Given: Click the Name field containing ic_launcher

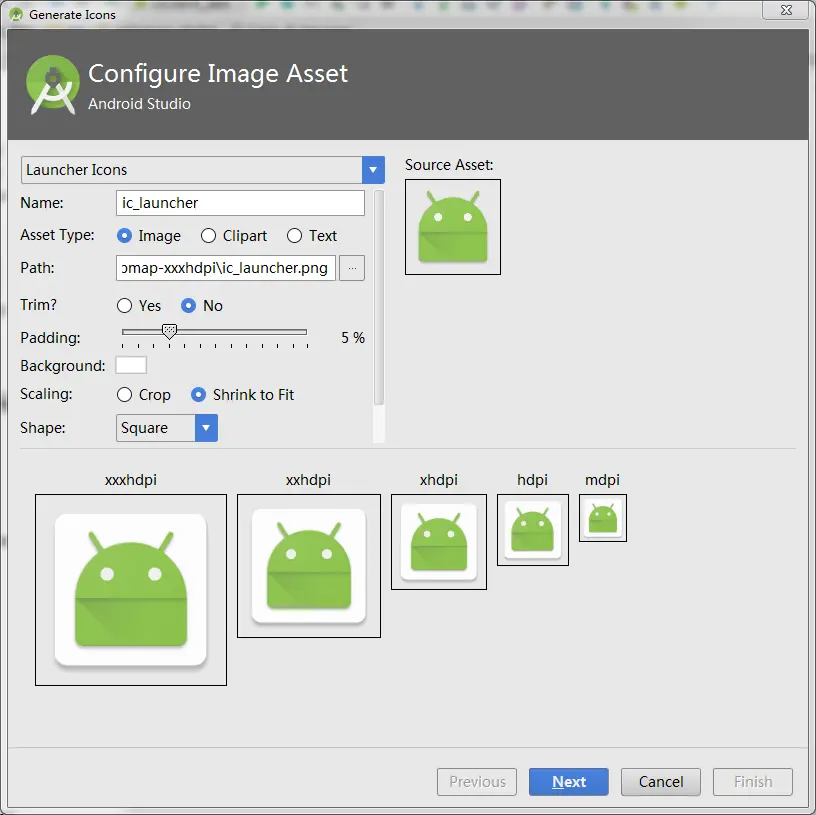Looking at the screenshot, I should point(240,203).
